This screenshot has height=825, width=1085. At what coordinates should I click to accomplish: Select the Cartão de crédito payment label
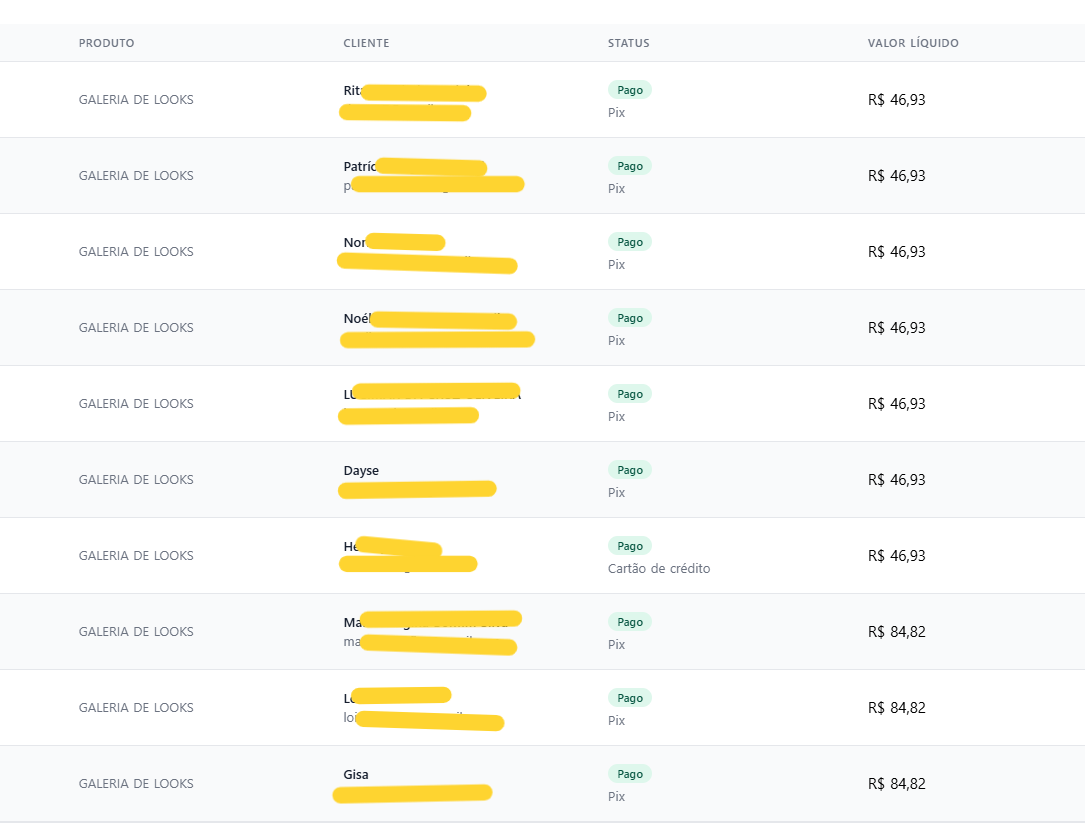click(x=659, y=569)
